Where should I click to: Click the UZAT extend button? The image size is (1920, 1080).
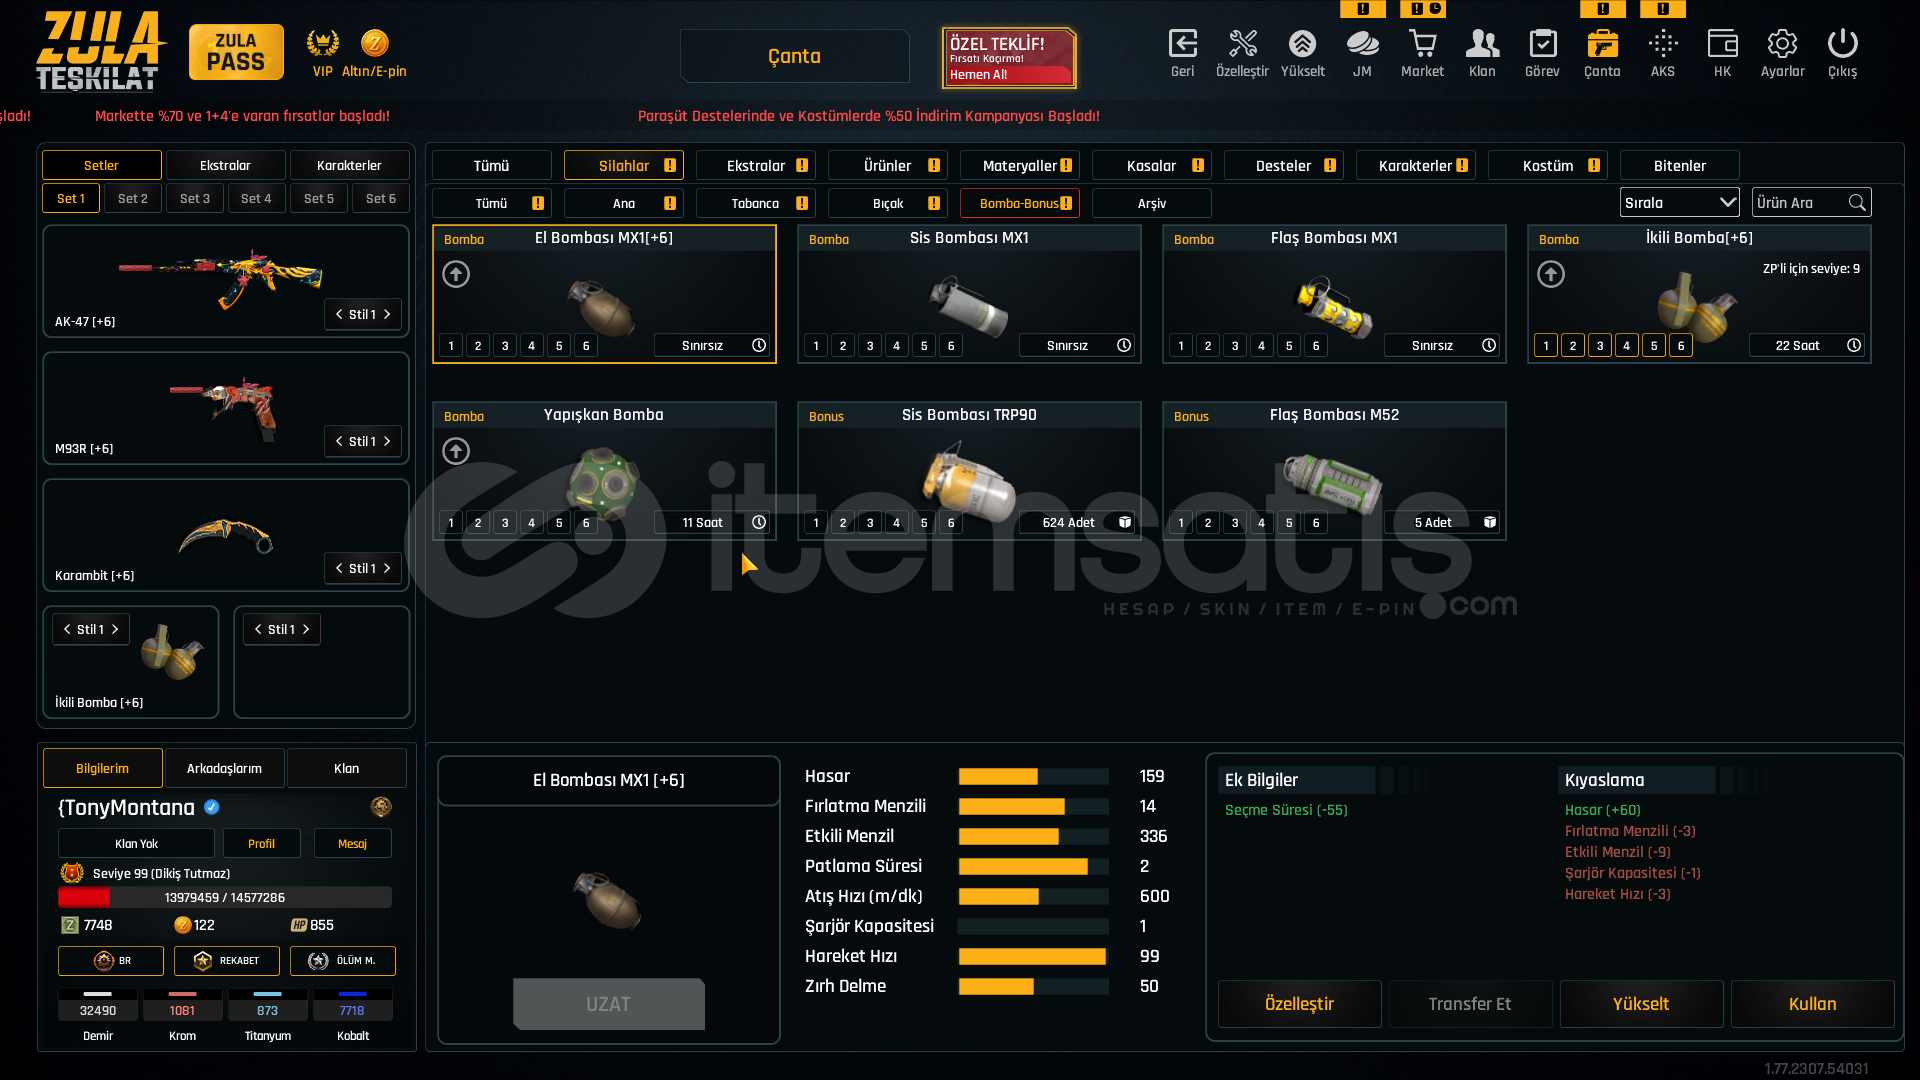point(609,1003)
